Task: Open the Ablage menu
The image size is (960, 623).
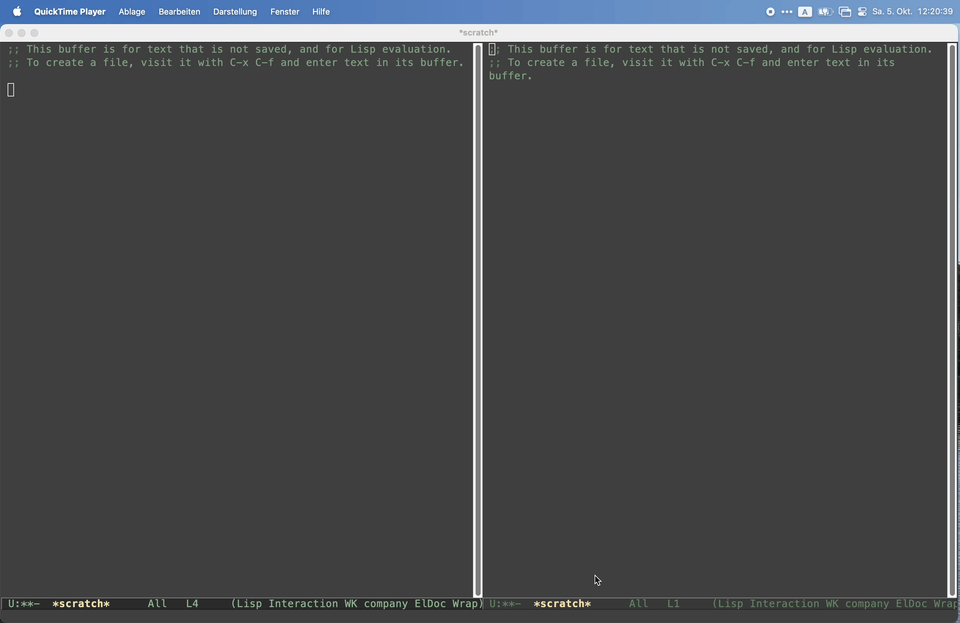Action: 132,12
